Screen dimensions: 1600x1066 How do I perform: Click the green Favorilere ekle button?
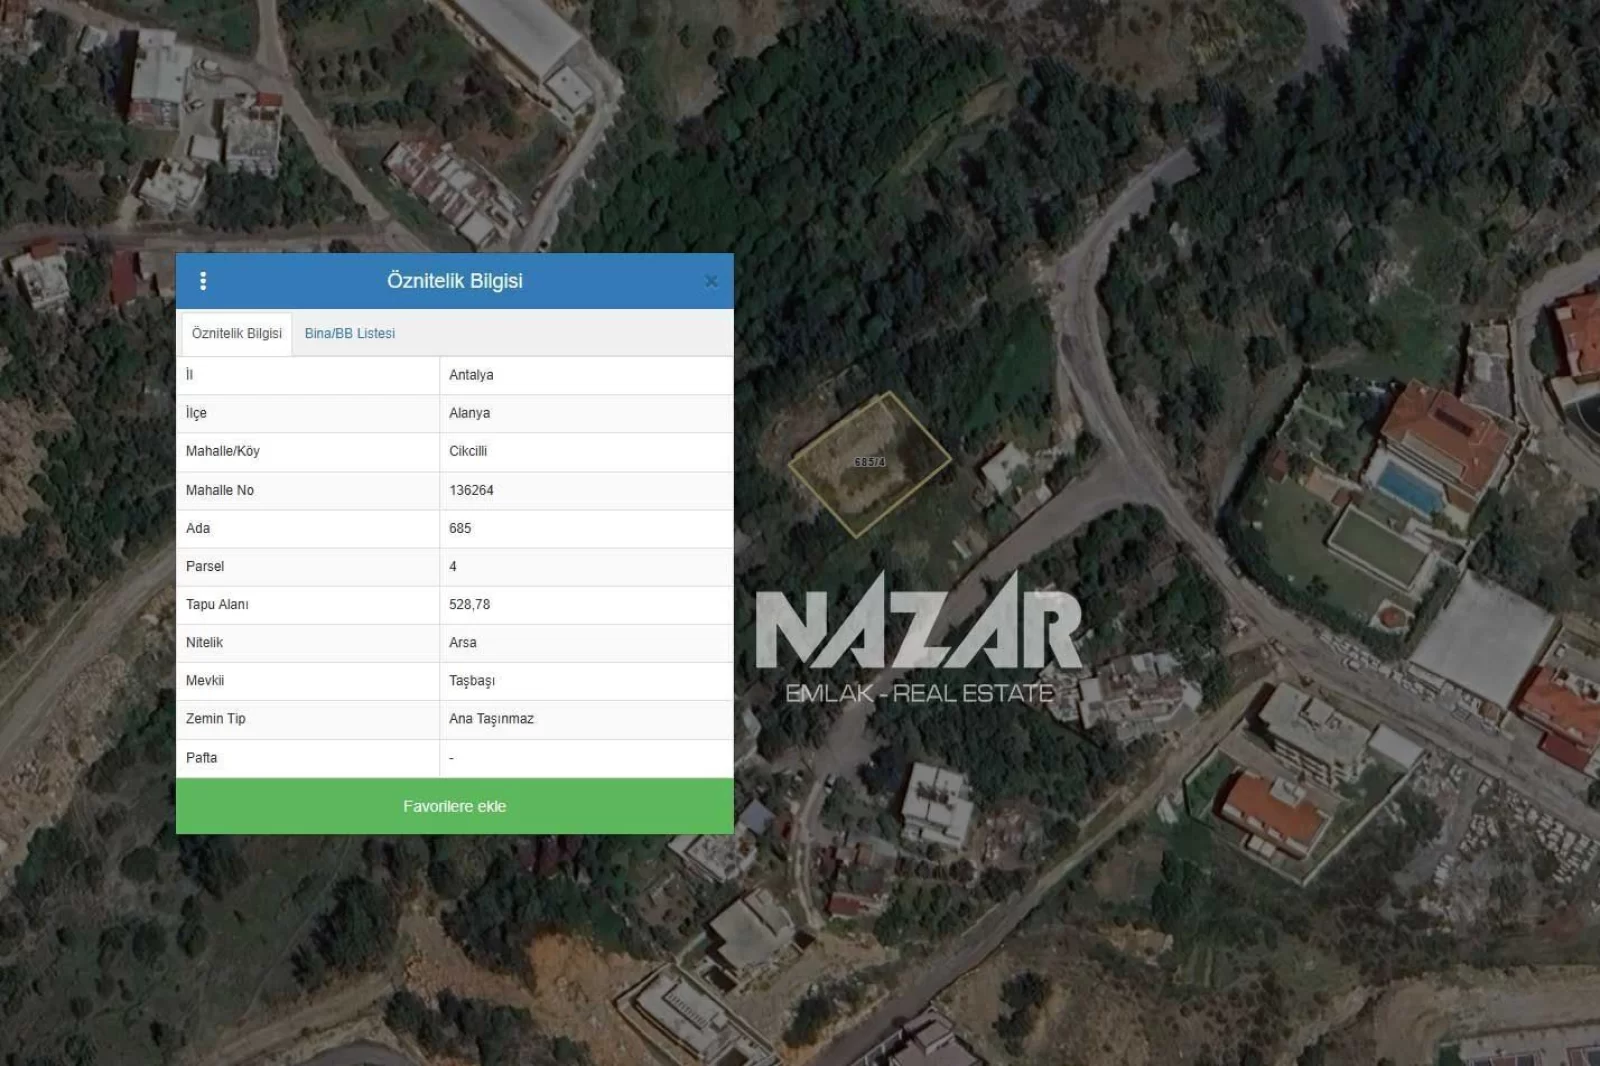(x=454, y=806)
